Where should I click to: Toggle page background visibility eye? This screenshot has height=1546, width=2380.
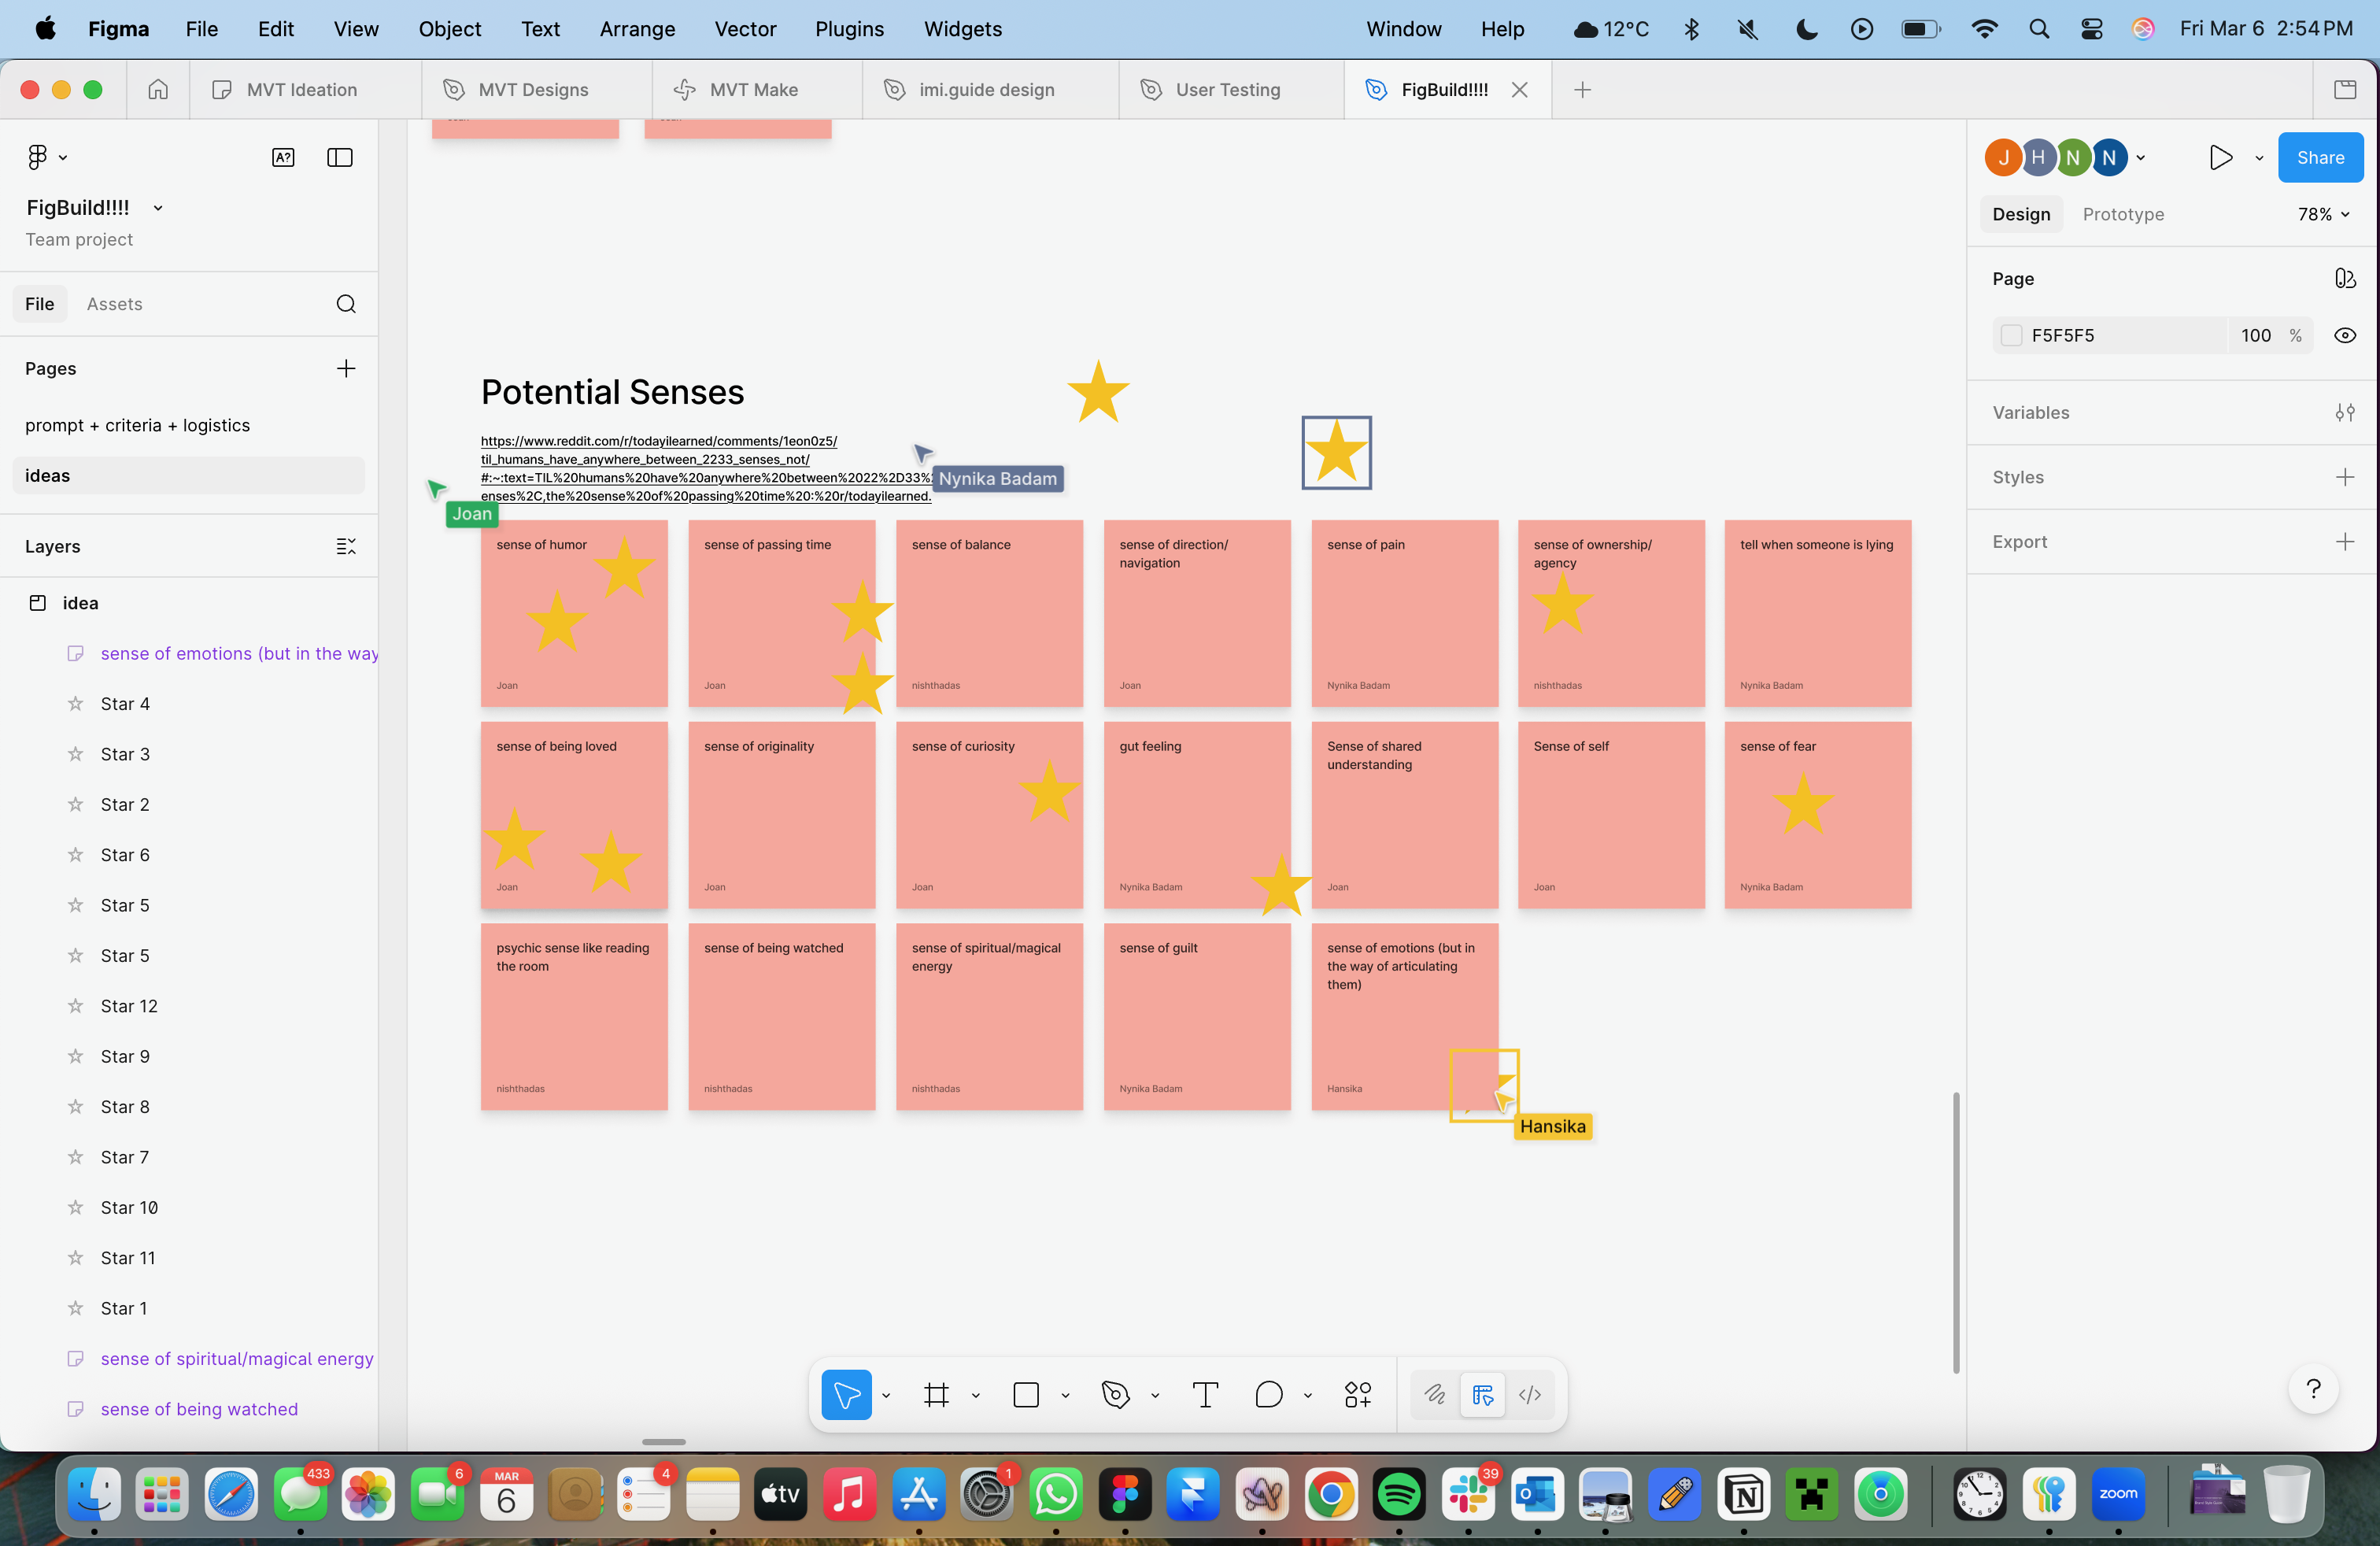pos(2344,335)
